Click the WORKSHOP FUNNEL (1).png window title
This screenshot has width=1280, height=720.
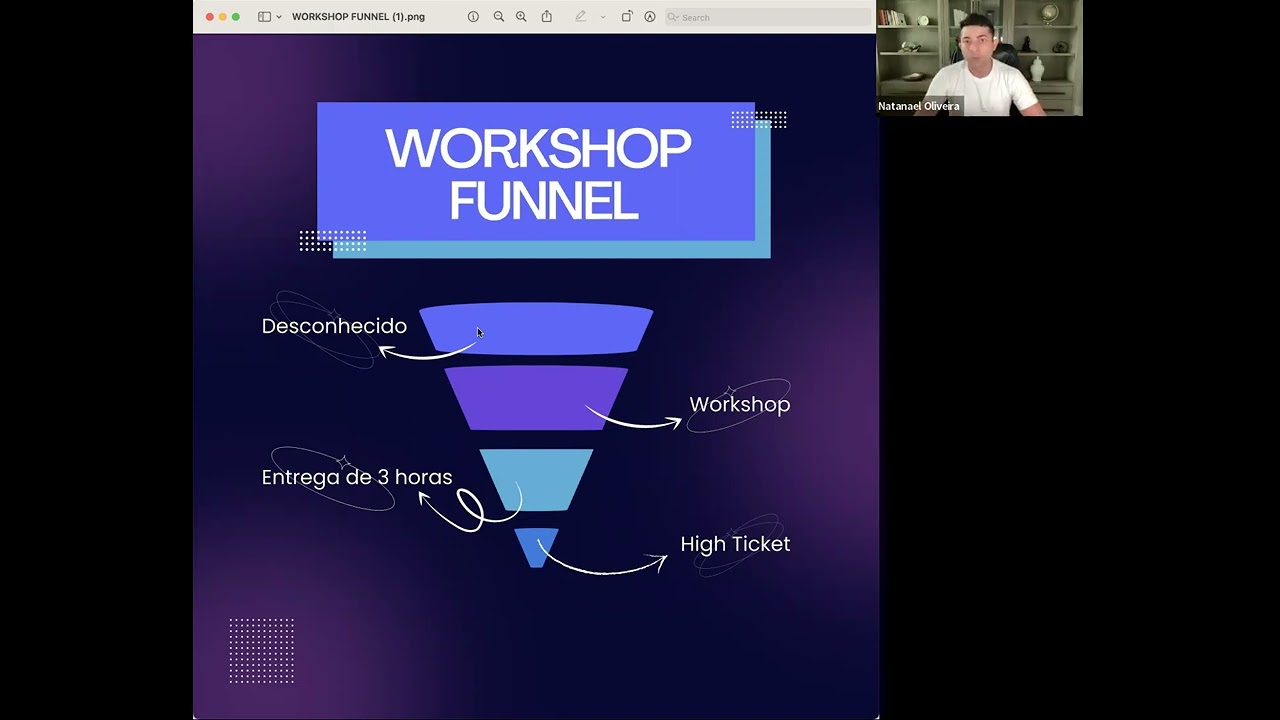coord(358,17)
